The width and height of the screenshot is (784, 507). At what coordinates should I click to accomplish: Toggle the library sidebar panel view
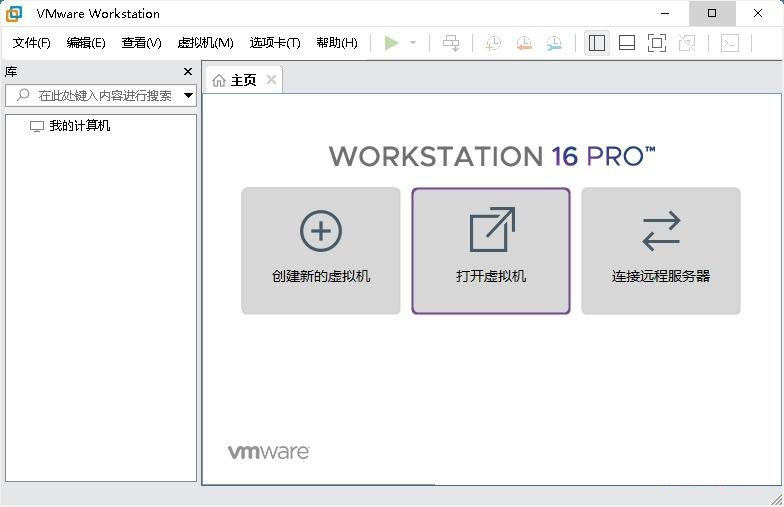click(597, 43)
